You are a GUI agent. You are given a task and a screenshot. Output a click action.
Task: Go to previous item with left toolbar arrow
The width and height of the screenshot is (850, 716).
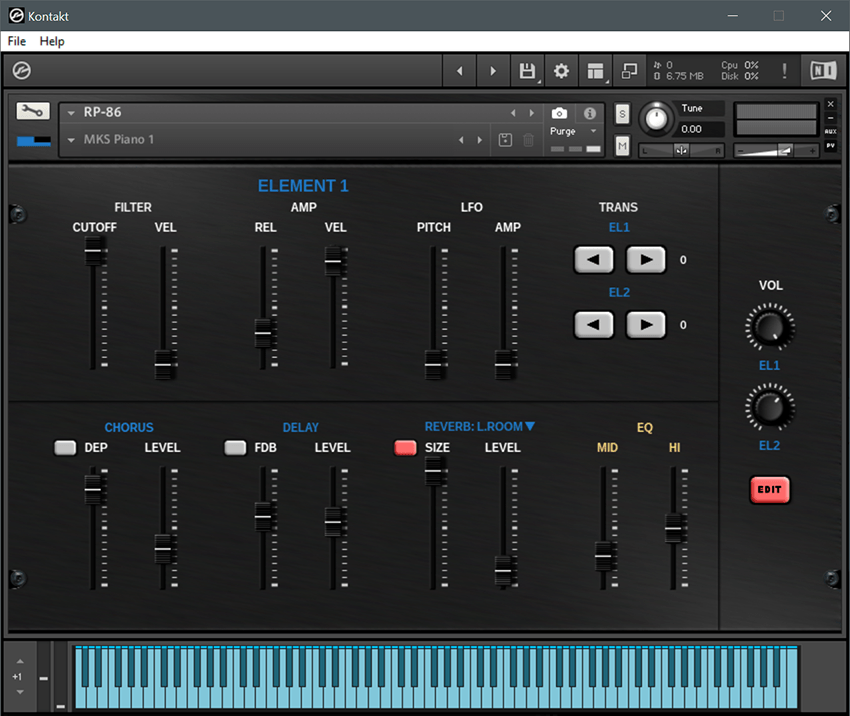[x=460, y=71]
